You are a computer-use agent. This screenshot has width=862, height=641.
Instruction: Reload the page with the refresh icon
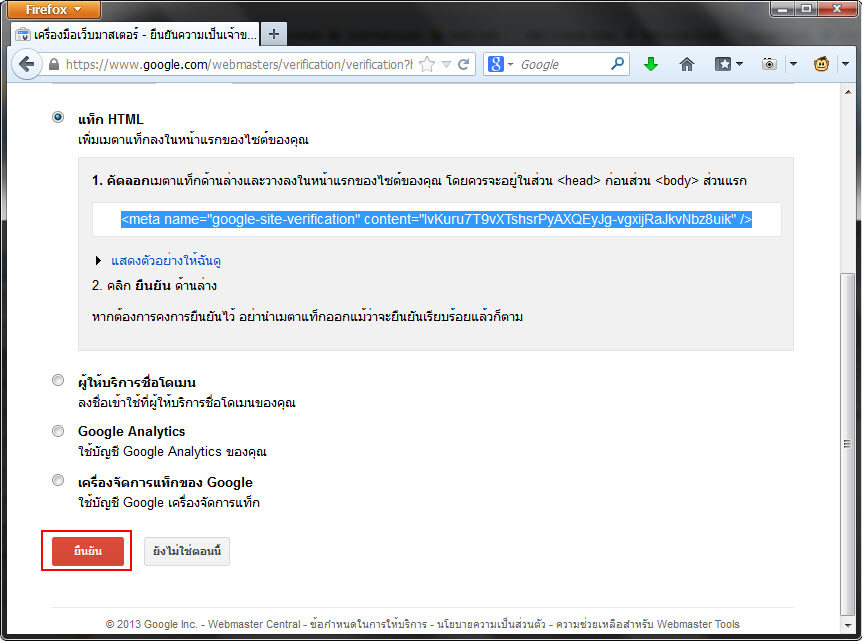pos(464,64)
